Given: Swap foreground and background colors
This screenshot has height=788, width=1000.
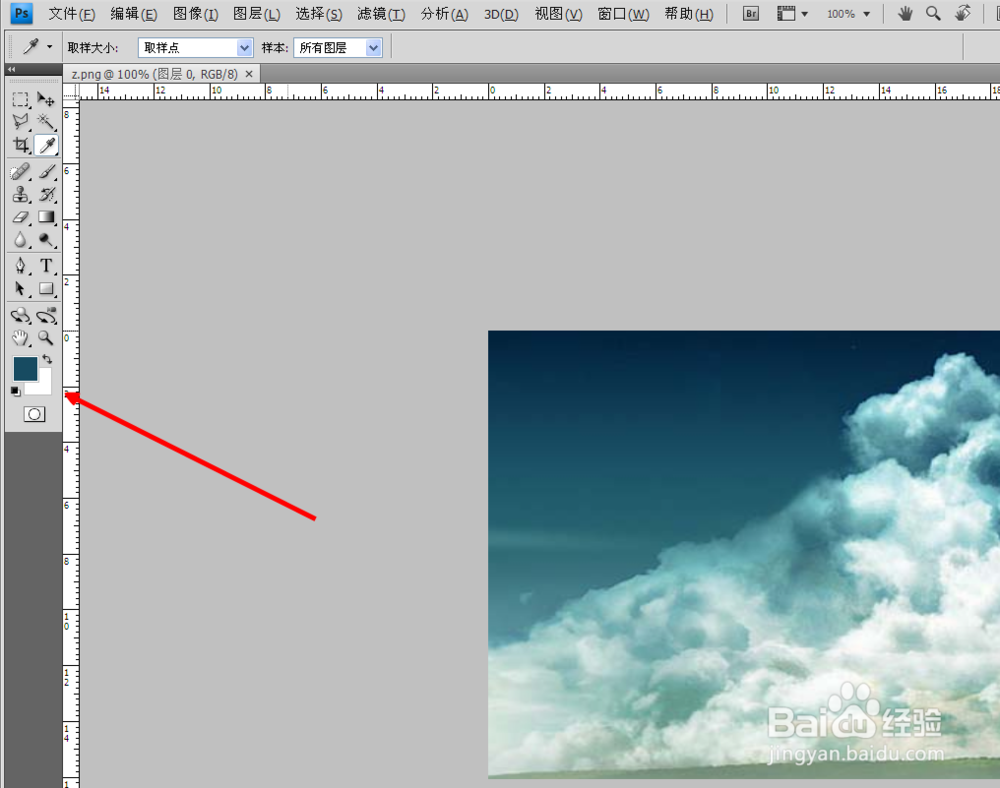Looking at the screenshot, I should click(47, 360).
